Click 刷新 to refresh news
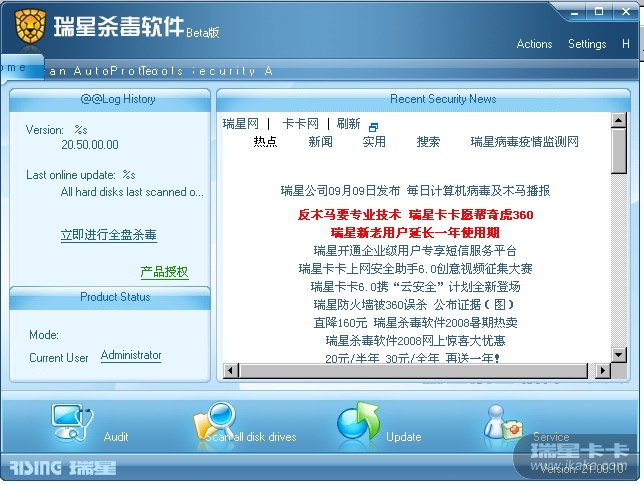The width and height of the screenshot is (644, 484). (x=348, y=123)
